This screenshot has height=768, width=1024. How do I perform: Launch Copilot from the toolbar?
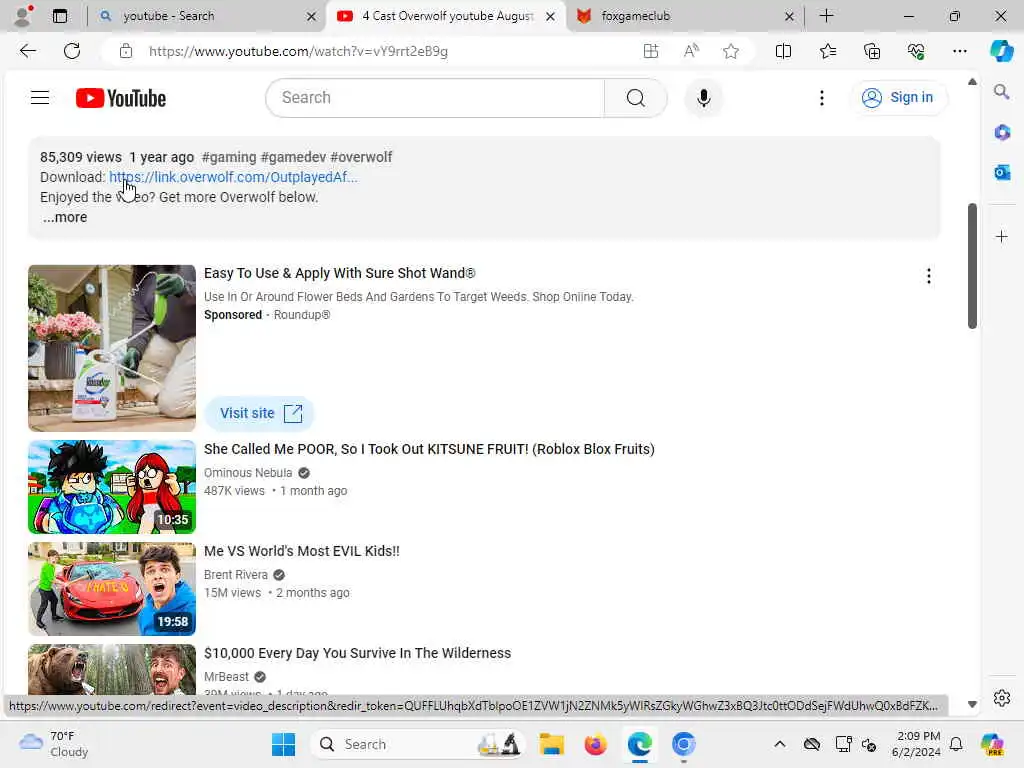point(1001,51)
